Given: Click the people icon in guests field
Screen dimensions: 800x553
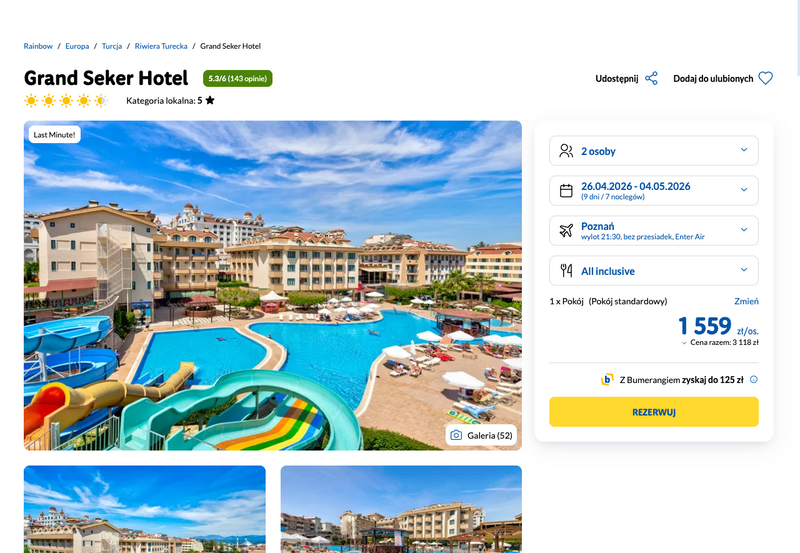Looking at the screenshot, I should [566, 150].
